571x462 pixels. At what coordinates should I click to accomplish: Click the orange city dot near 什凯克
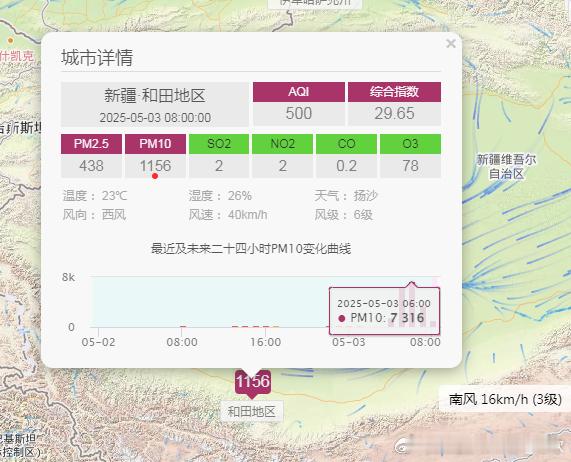pos(11,40)
